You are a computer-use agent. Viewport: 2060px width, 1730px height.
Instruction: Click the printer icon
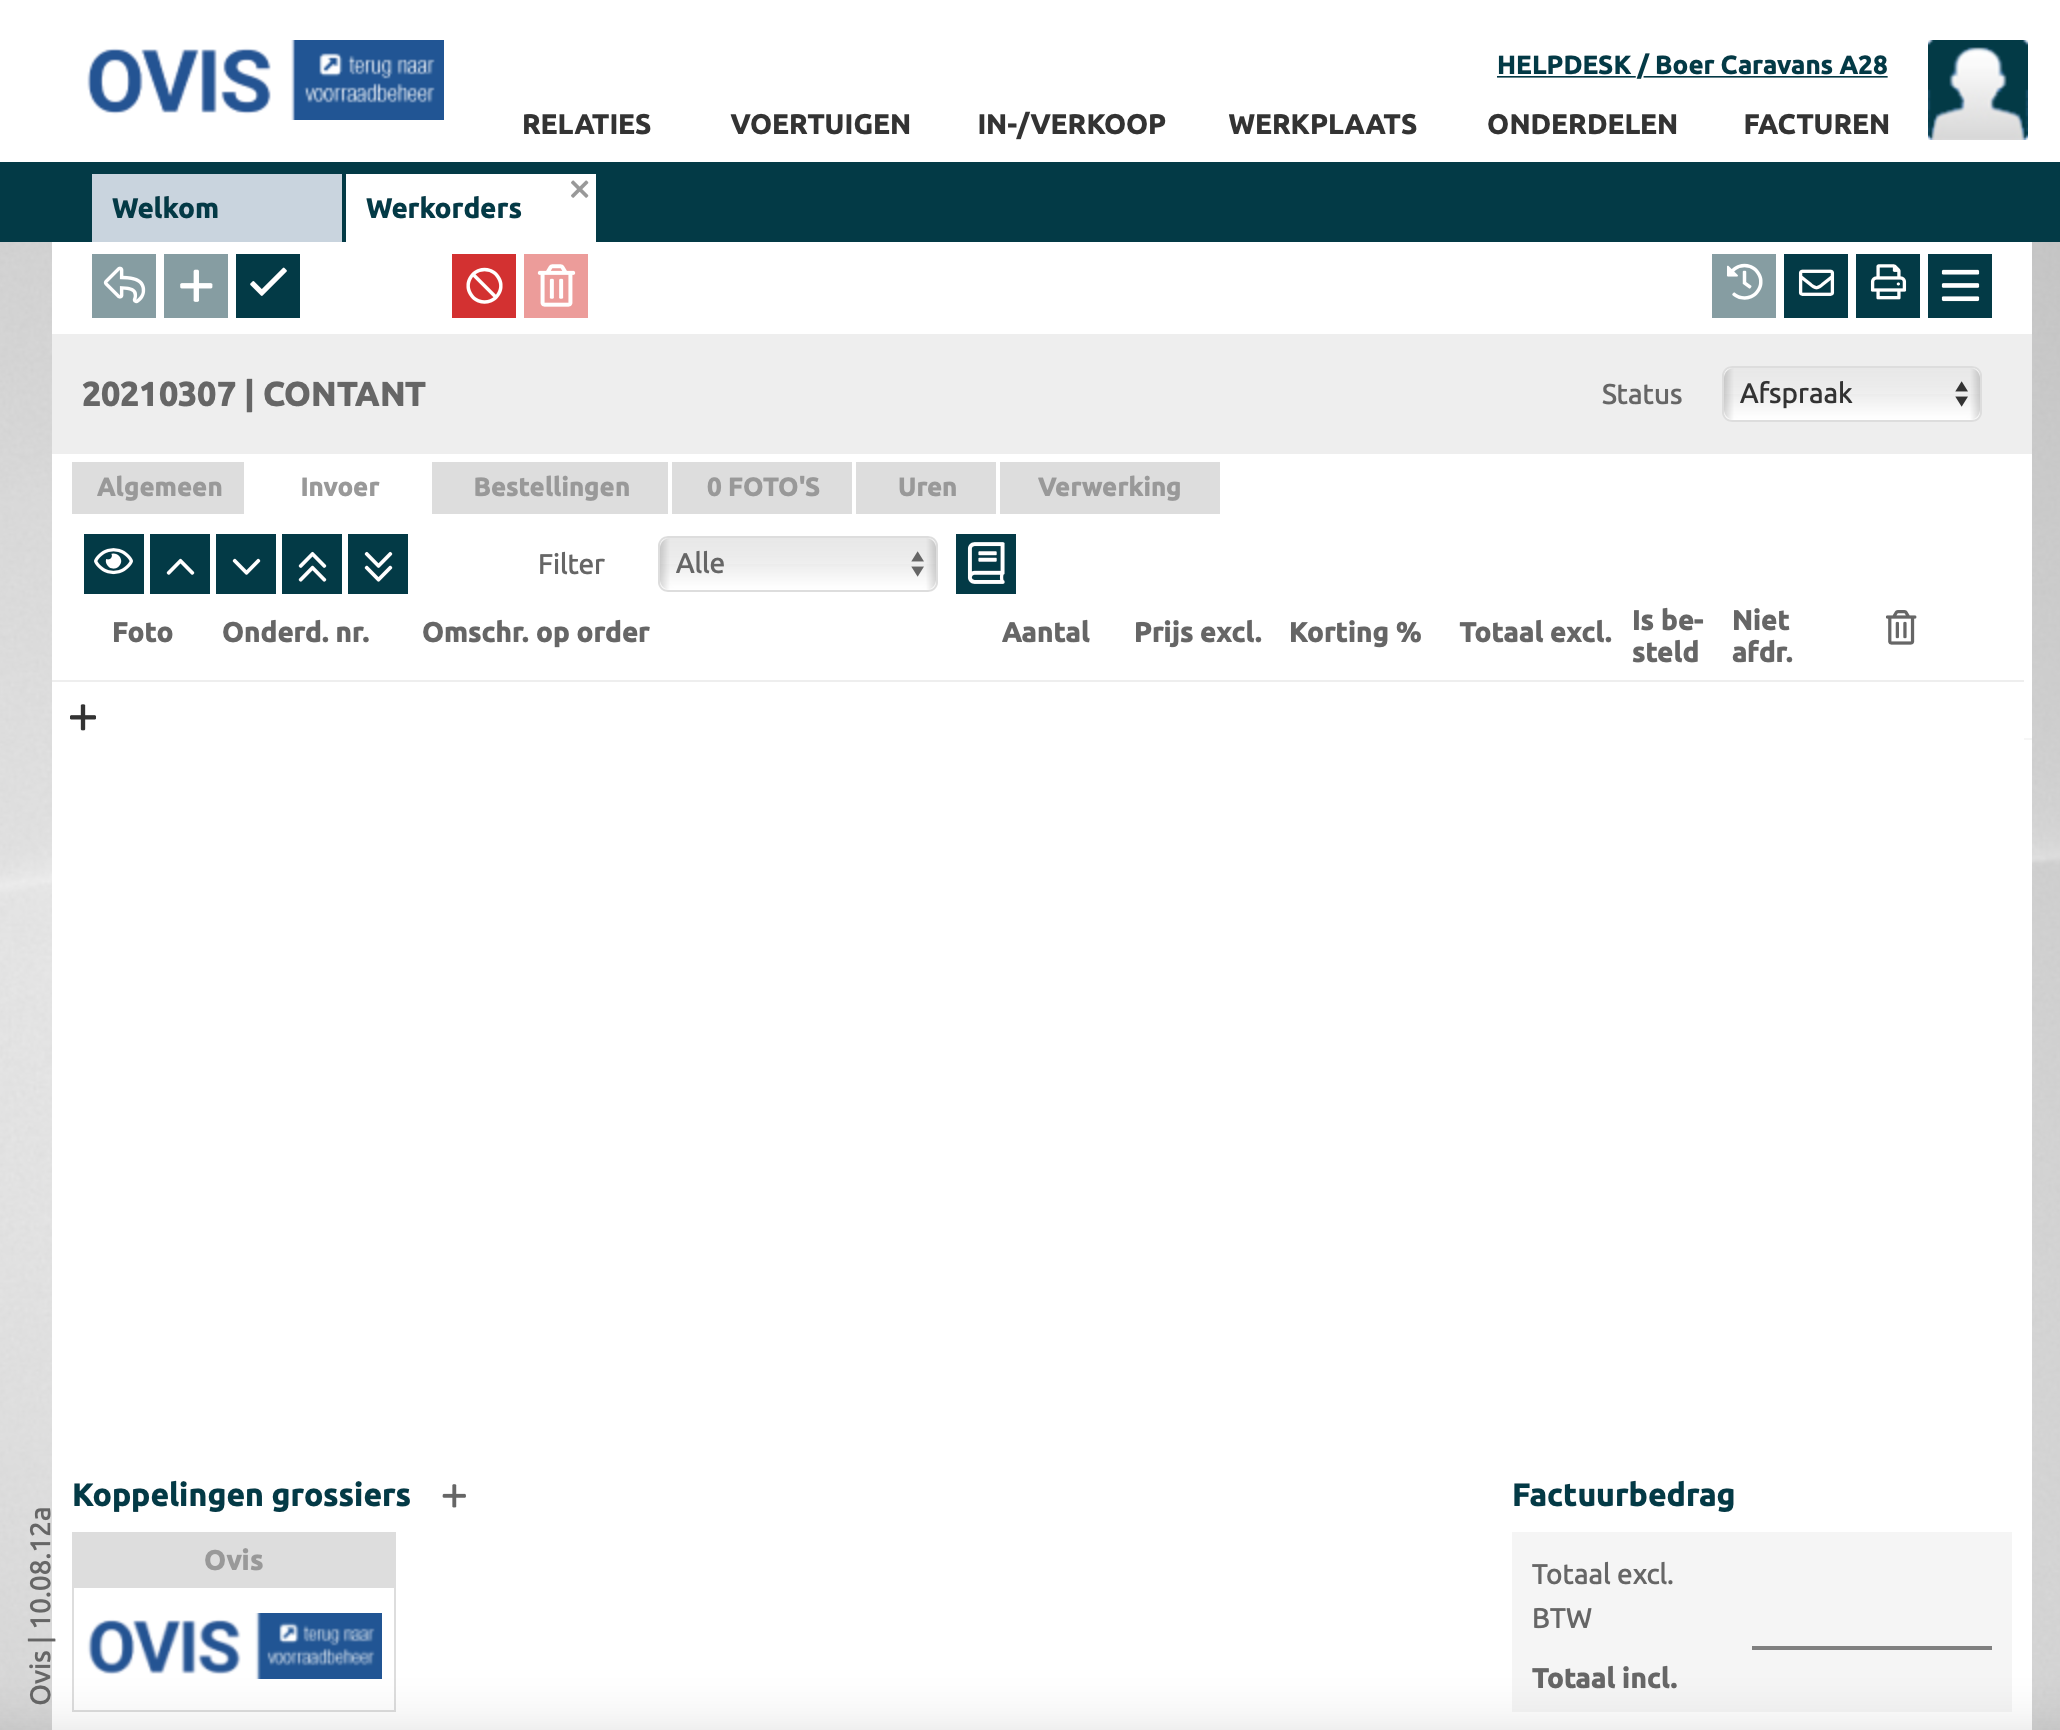coord(1887,286)
